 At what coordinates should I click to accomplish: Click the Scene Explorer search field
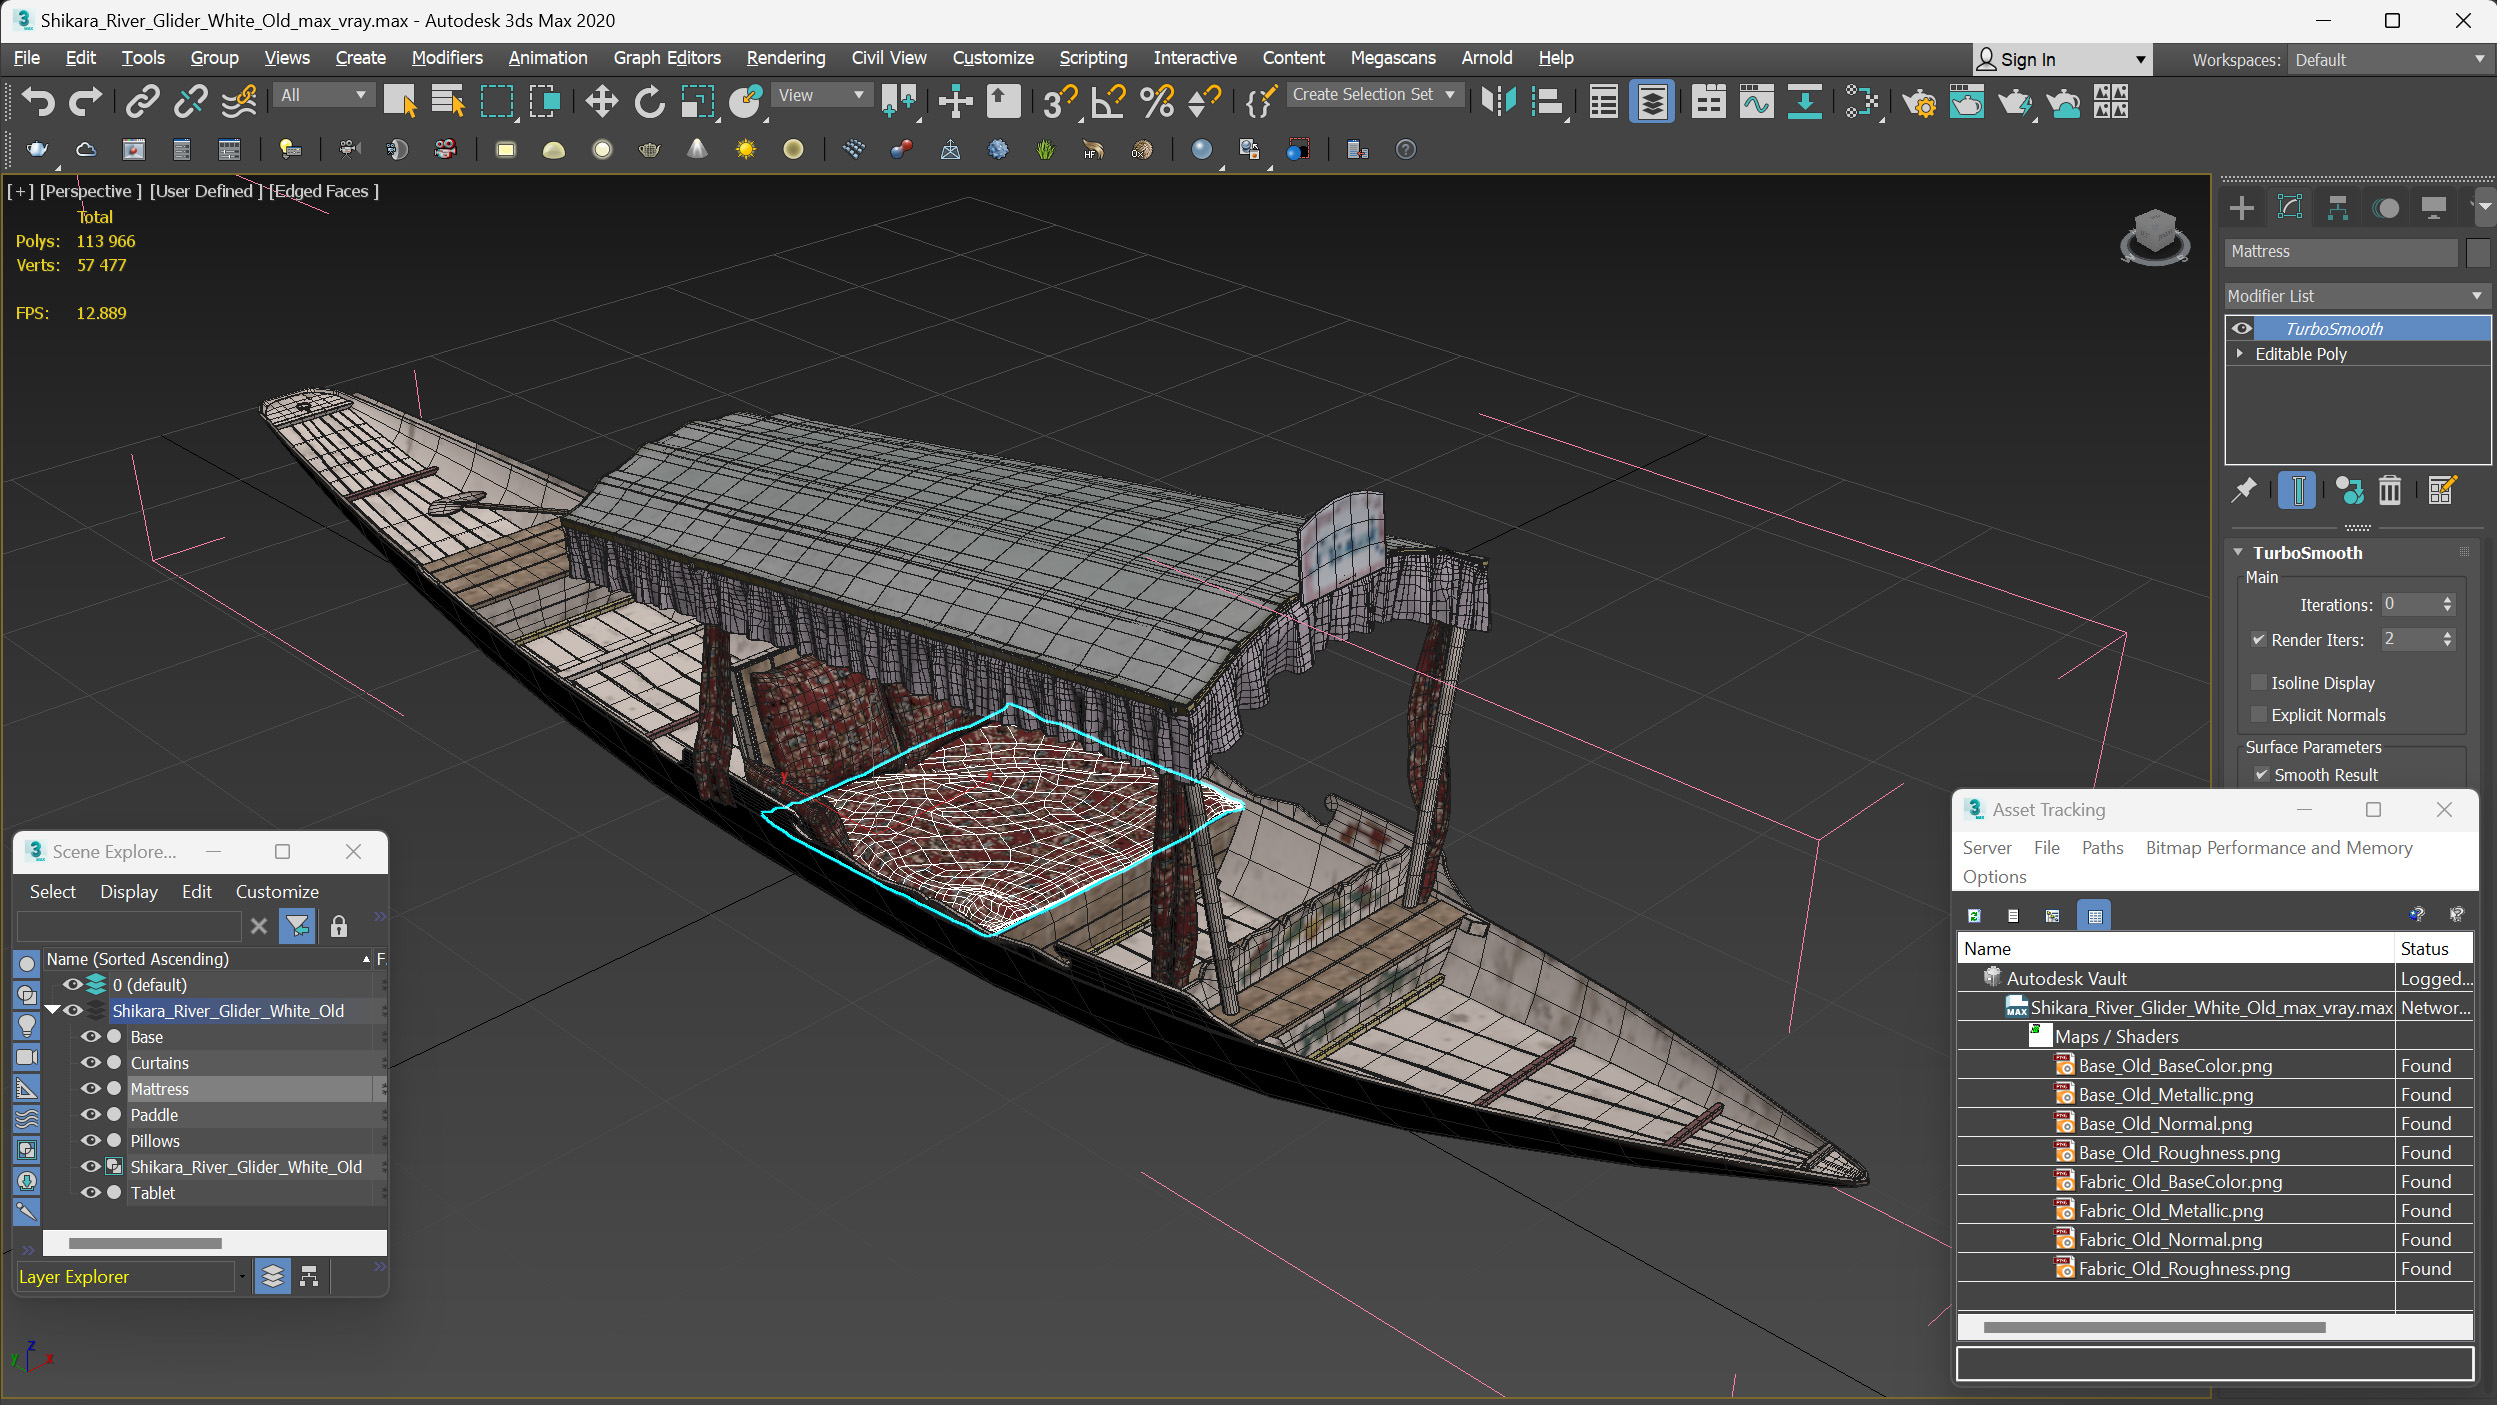[x=130, y=926]
